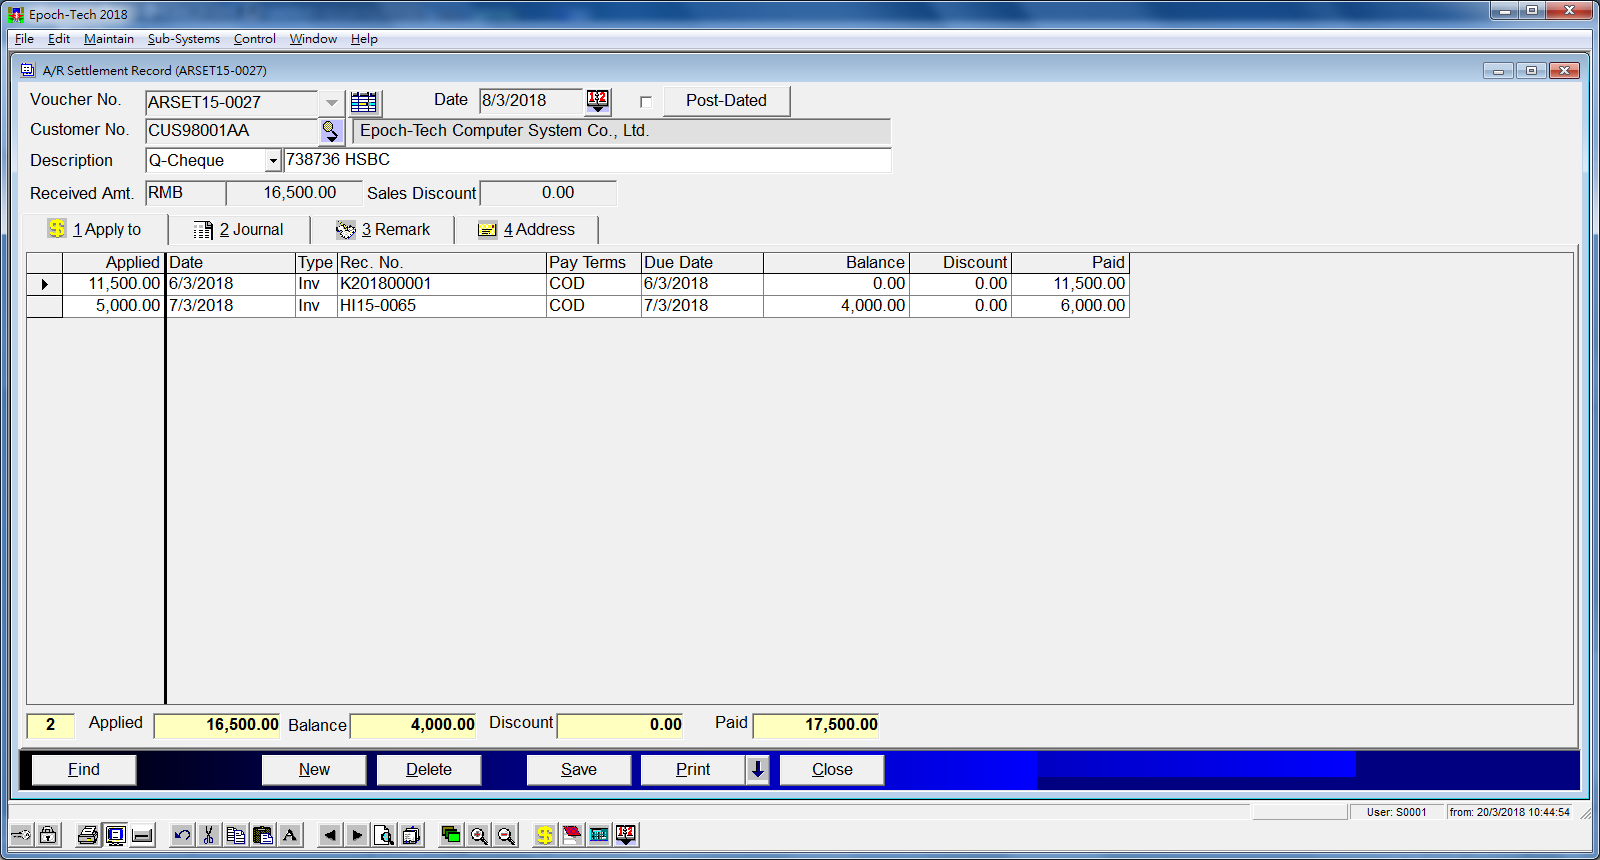Image resolution: width=1600 pixels, height=860 pixels.
Task: Click the document magnifier search icon
Action: pyautogui.click(x=384, y=835)
